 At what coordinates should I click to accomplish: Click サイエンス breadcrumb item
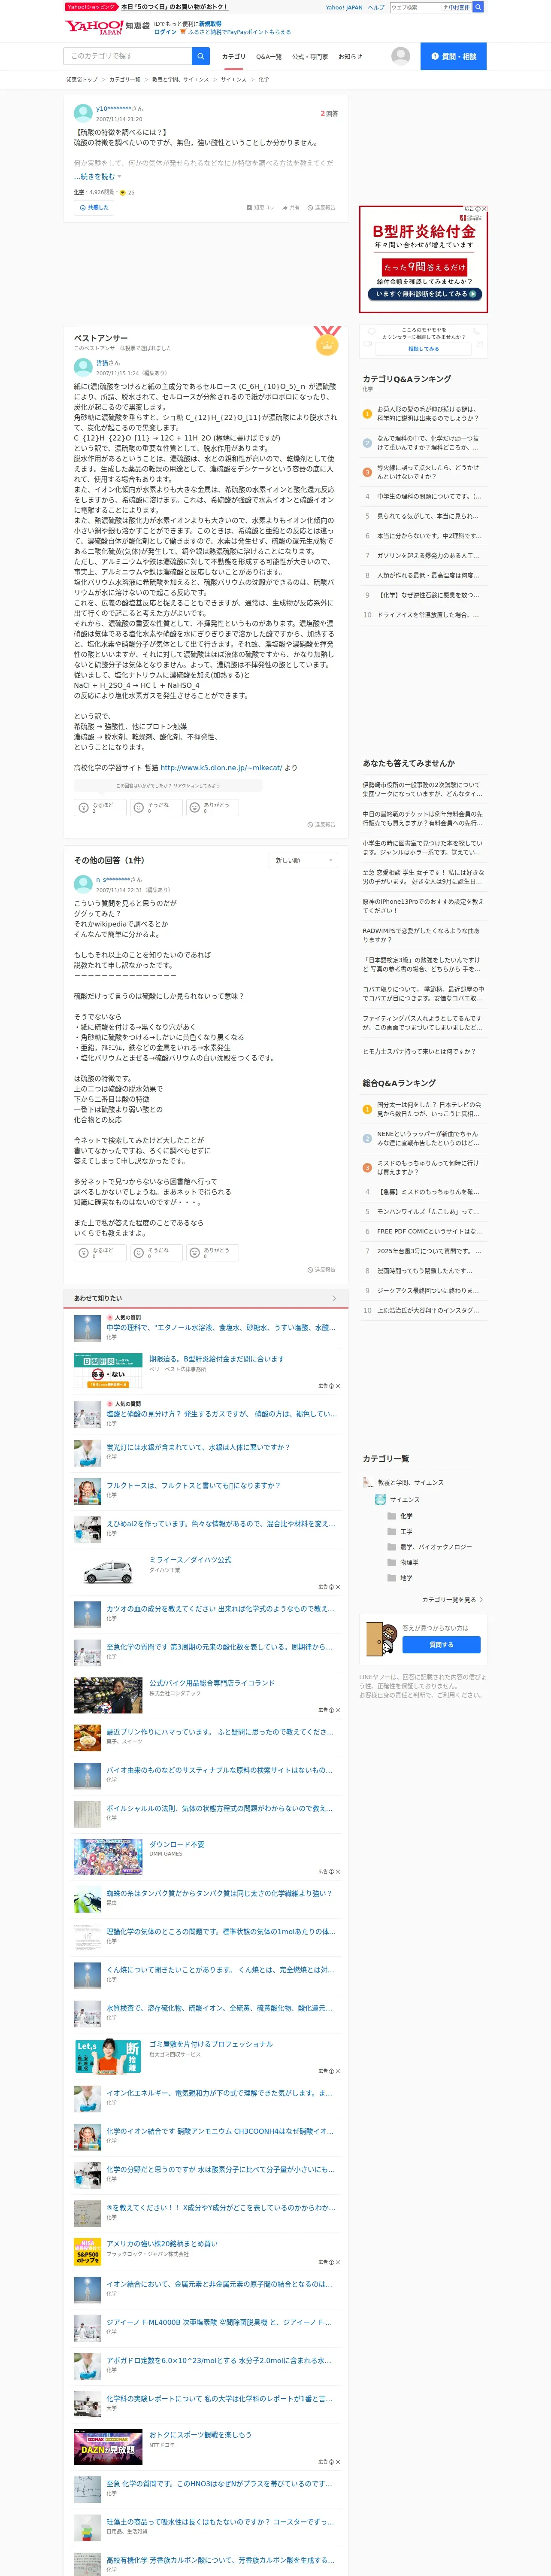[233, 79]
